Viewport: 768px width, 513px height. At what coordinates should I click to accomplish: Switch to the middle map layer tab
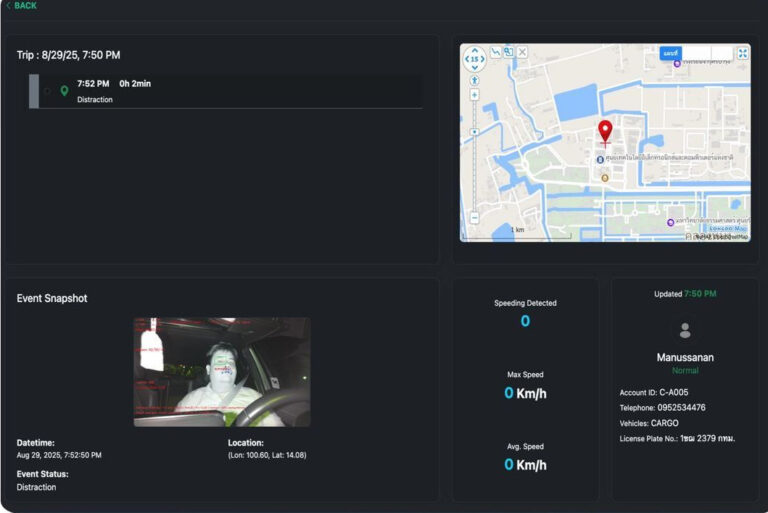point(695,53)
